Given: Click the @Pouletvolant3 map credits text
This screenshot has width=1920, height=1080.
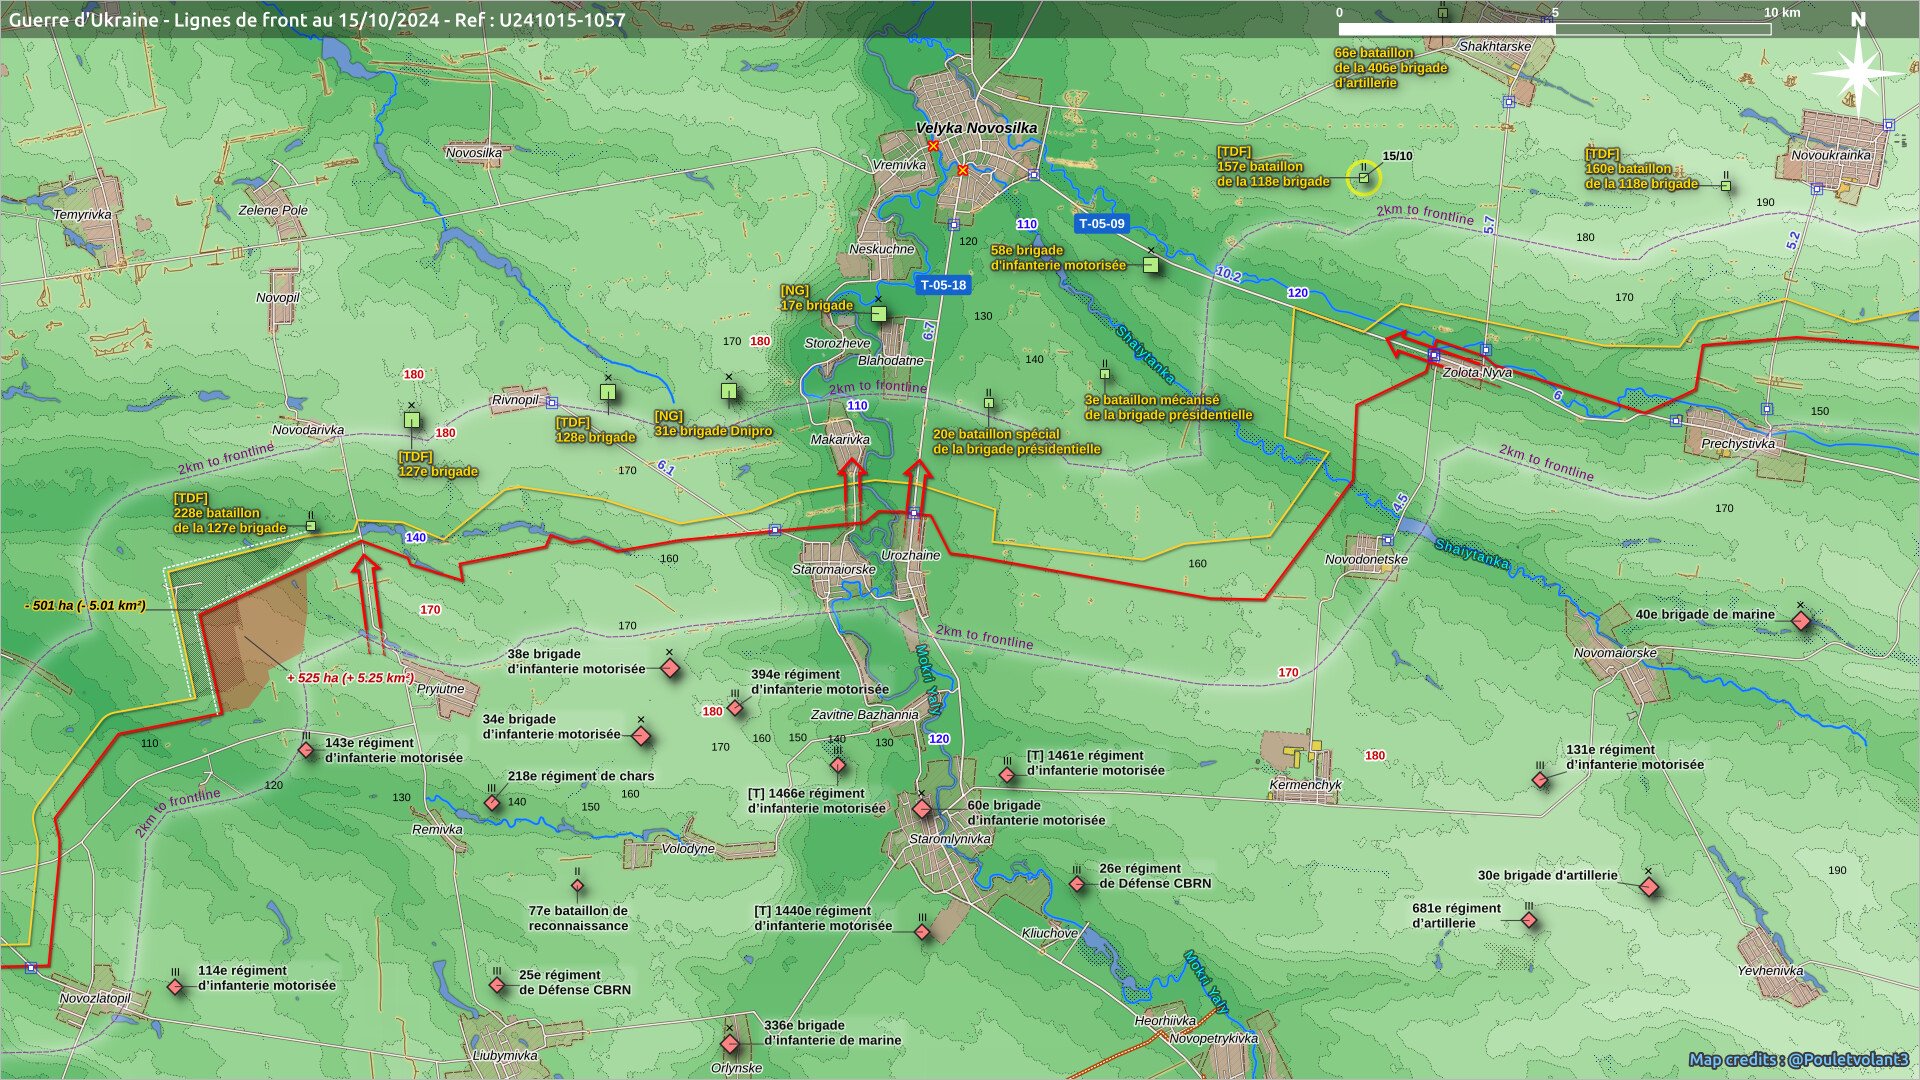Looking at the screenshot, I should pyautogui.click(x=1799, y=1060).
